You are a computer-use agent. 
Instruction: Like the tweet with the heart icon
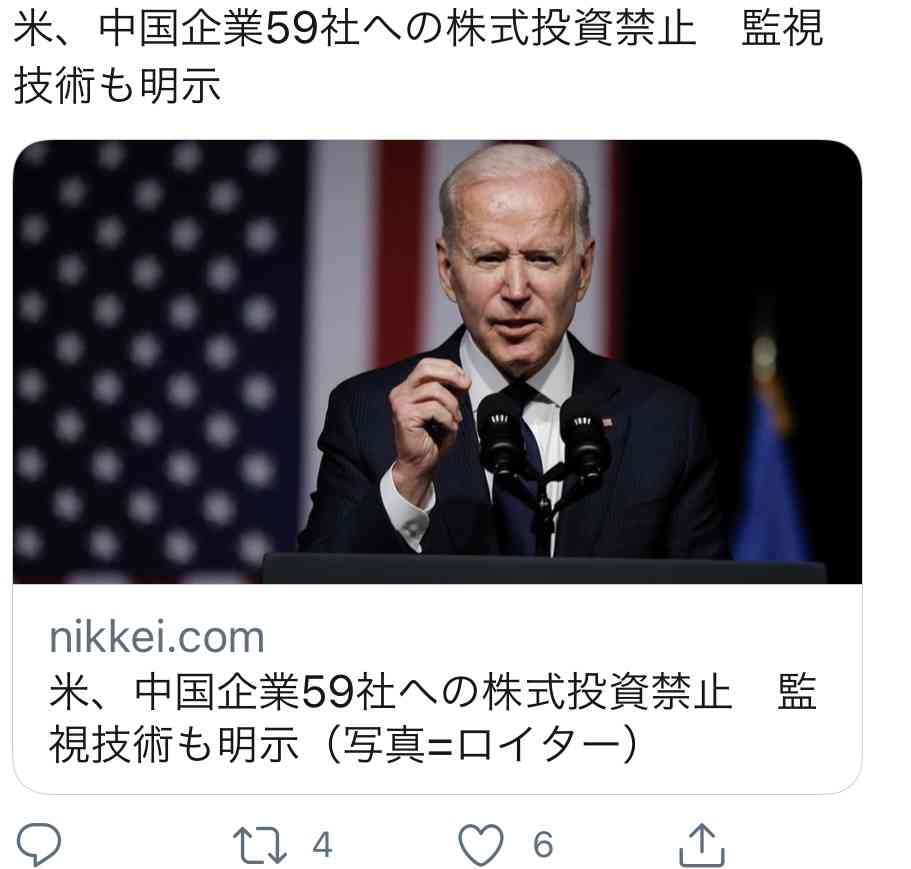pos(481,845)
